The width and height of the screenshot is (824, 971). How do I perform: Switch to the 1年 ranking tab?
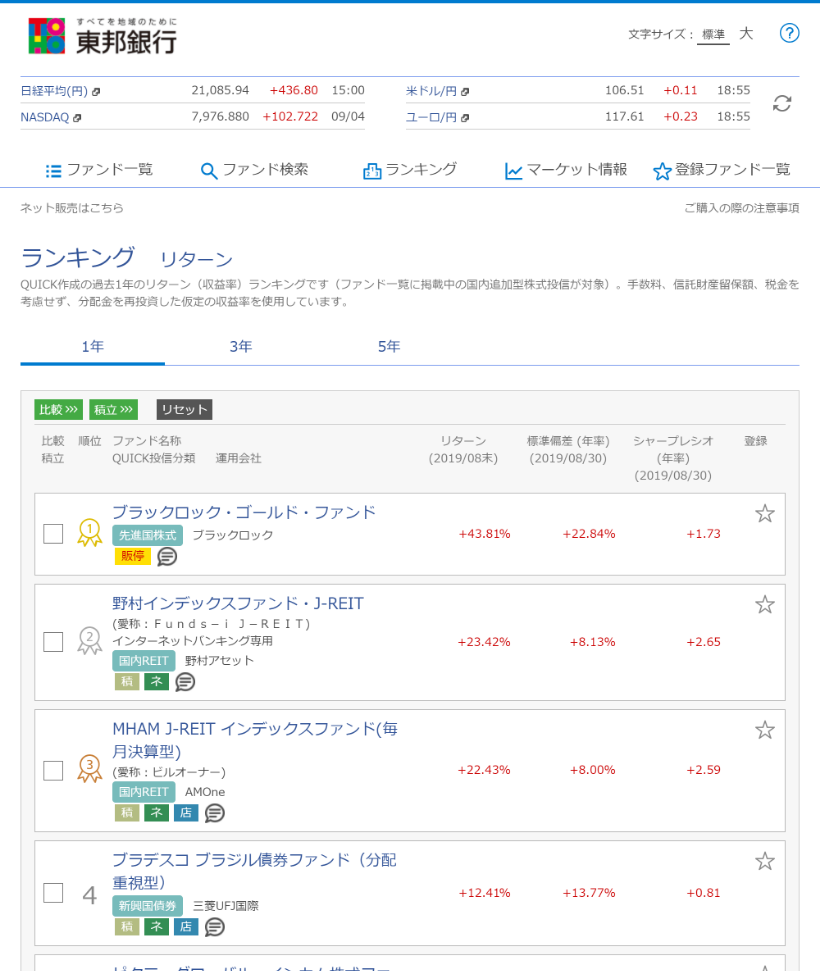pyautogui.click(x=93, y=347)
